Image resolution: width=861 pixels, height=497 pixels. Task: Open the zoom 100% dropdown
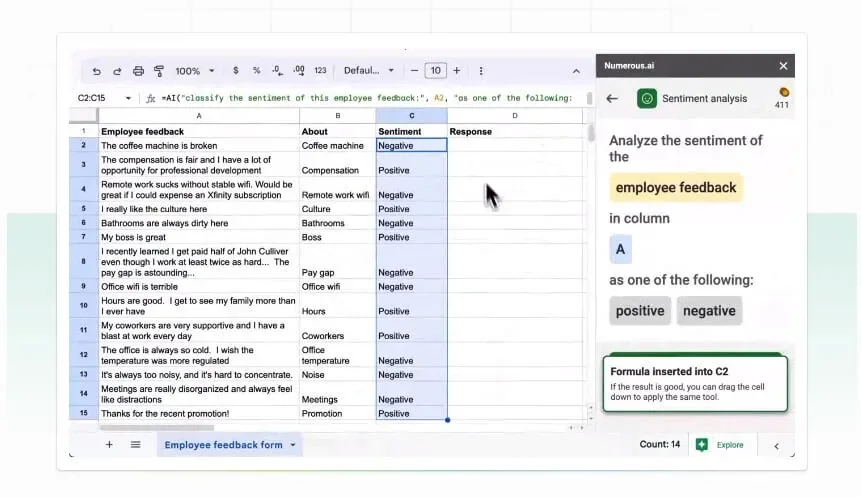tap(193, 71)
